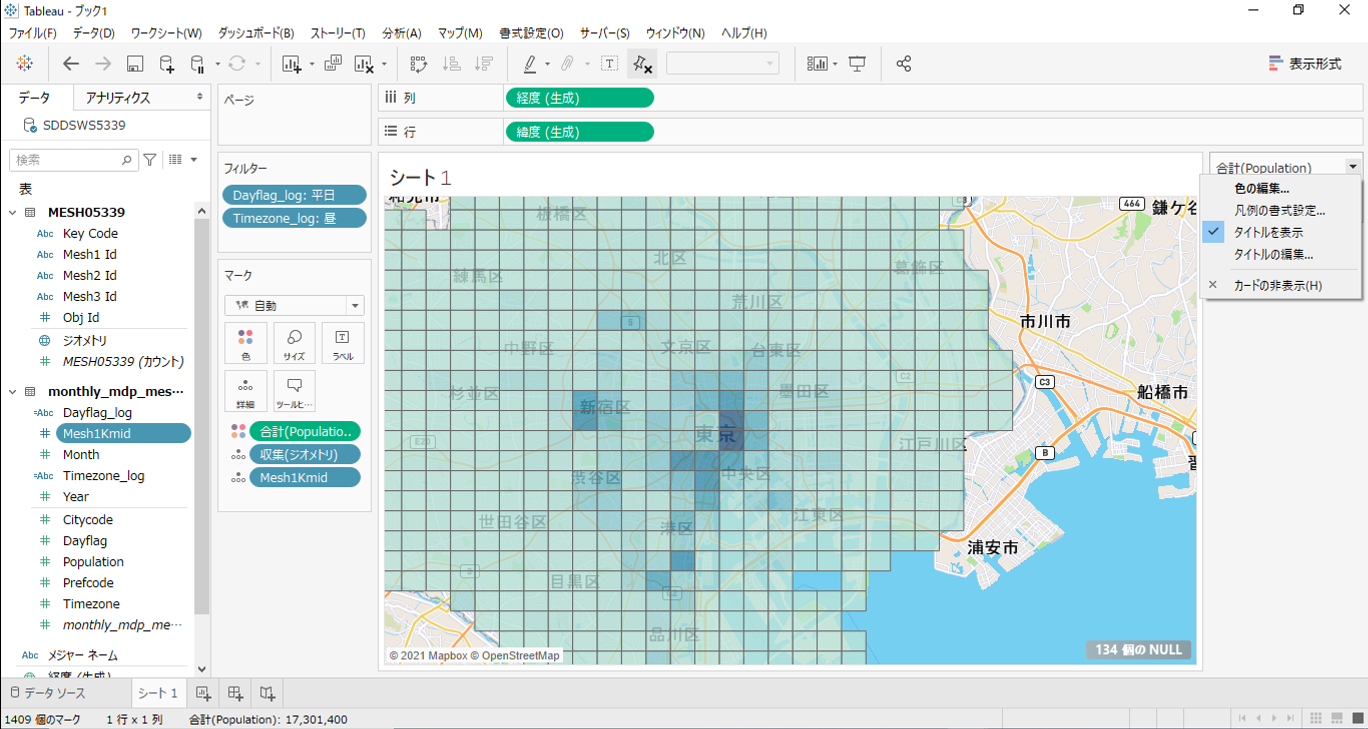The width and height of the screenshot is (1368, 729).
Task: Collapse the MESH05339 table in data pane
Action: [x=13, y=213]
